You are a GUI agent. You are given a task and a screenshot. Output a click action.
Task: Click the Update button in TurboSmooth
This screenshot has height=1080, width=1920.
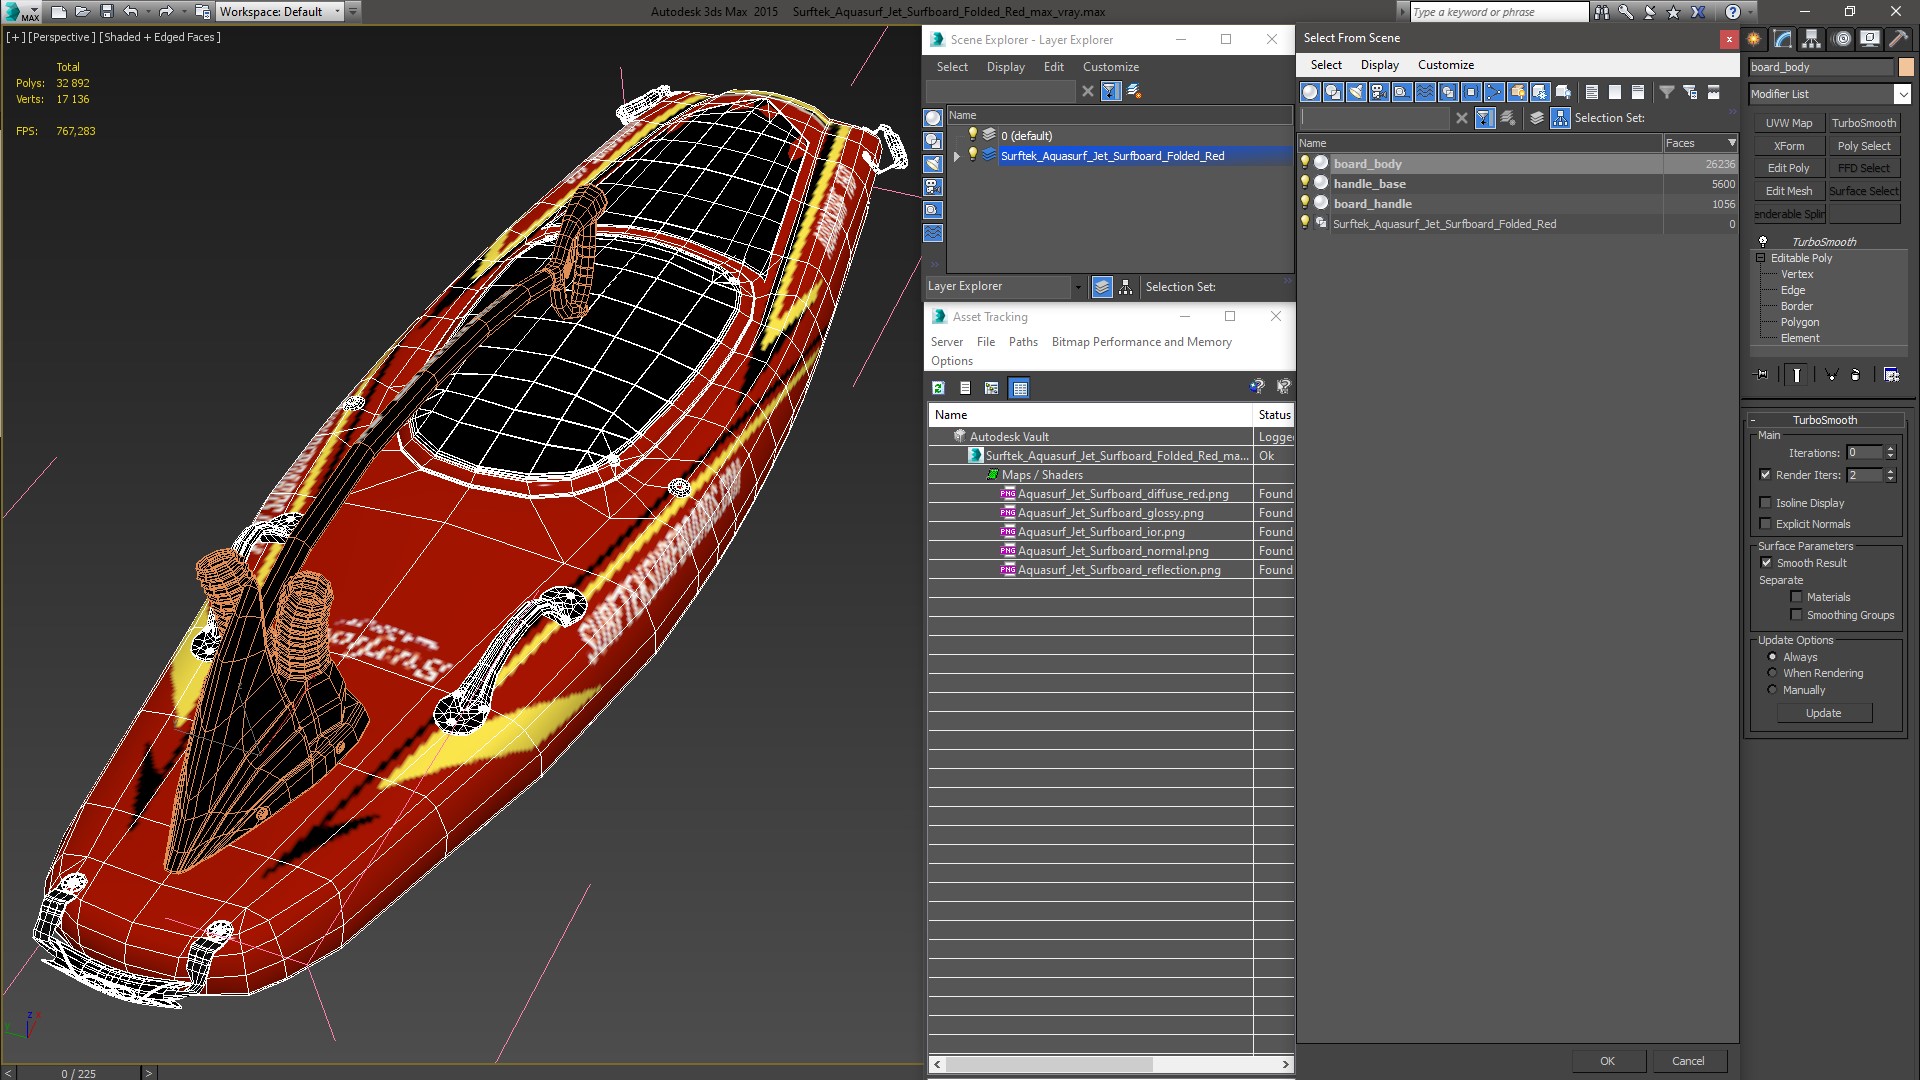tap(1824, 713)
